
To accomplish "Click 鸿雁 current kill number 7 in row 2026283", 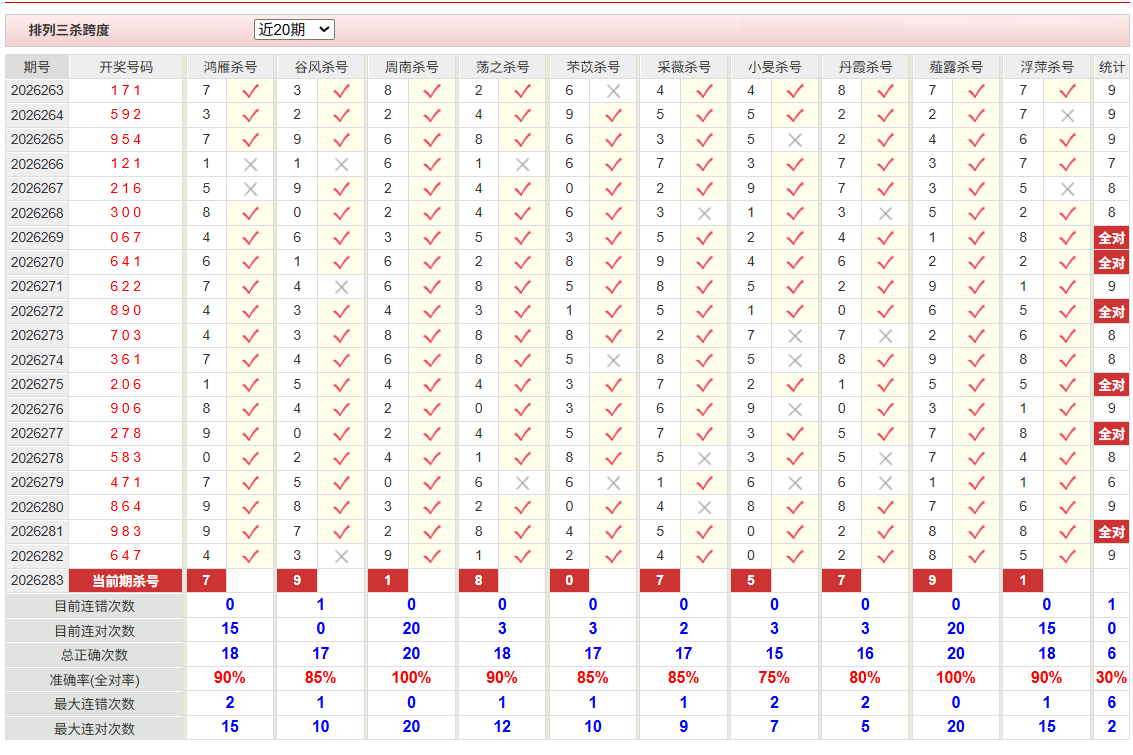I will [x=207, y=580].
